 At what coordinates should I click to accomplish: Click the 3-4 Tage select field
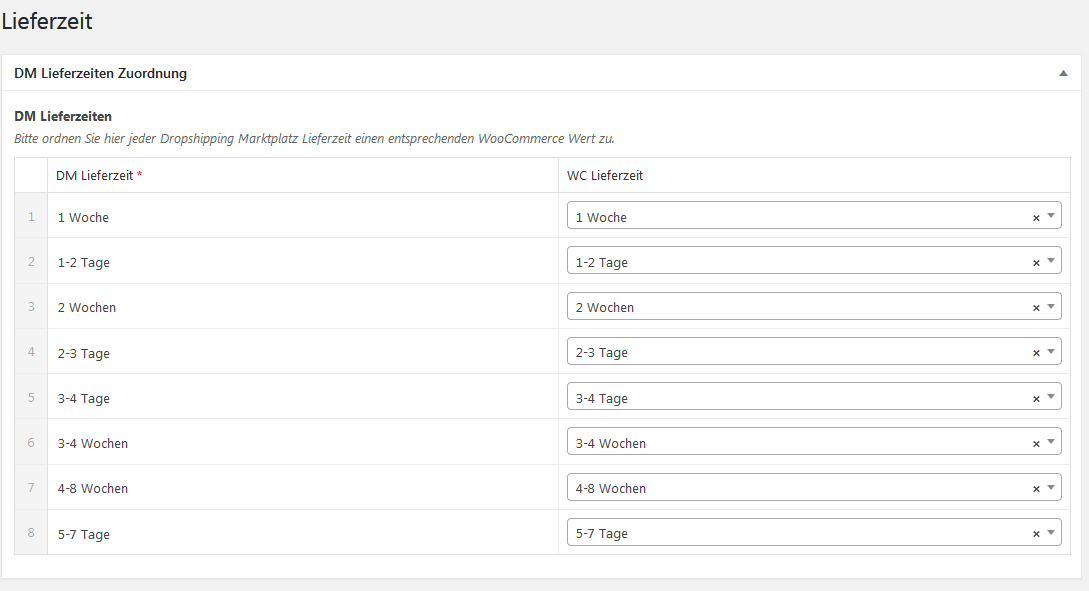coord(814,397)
